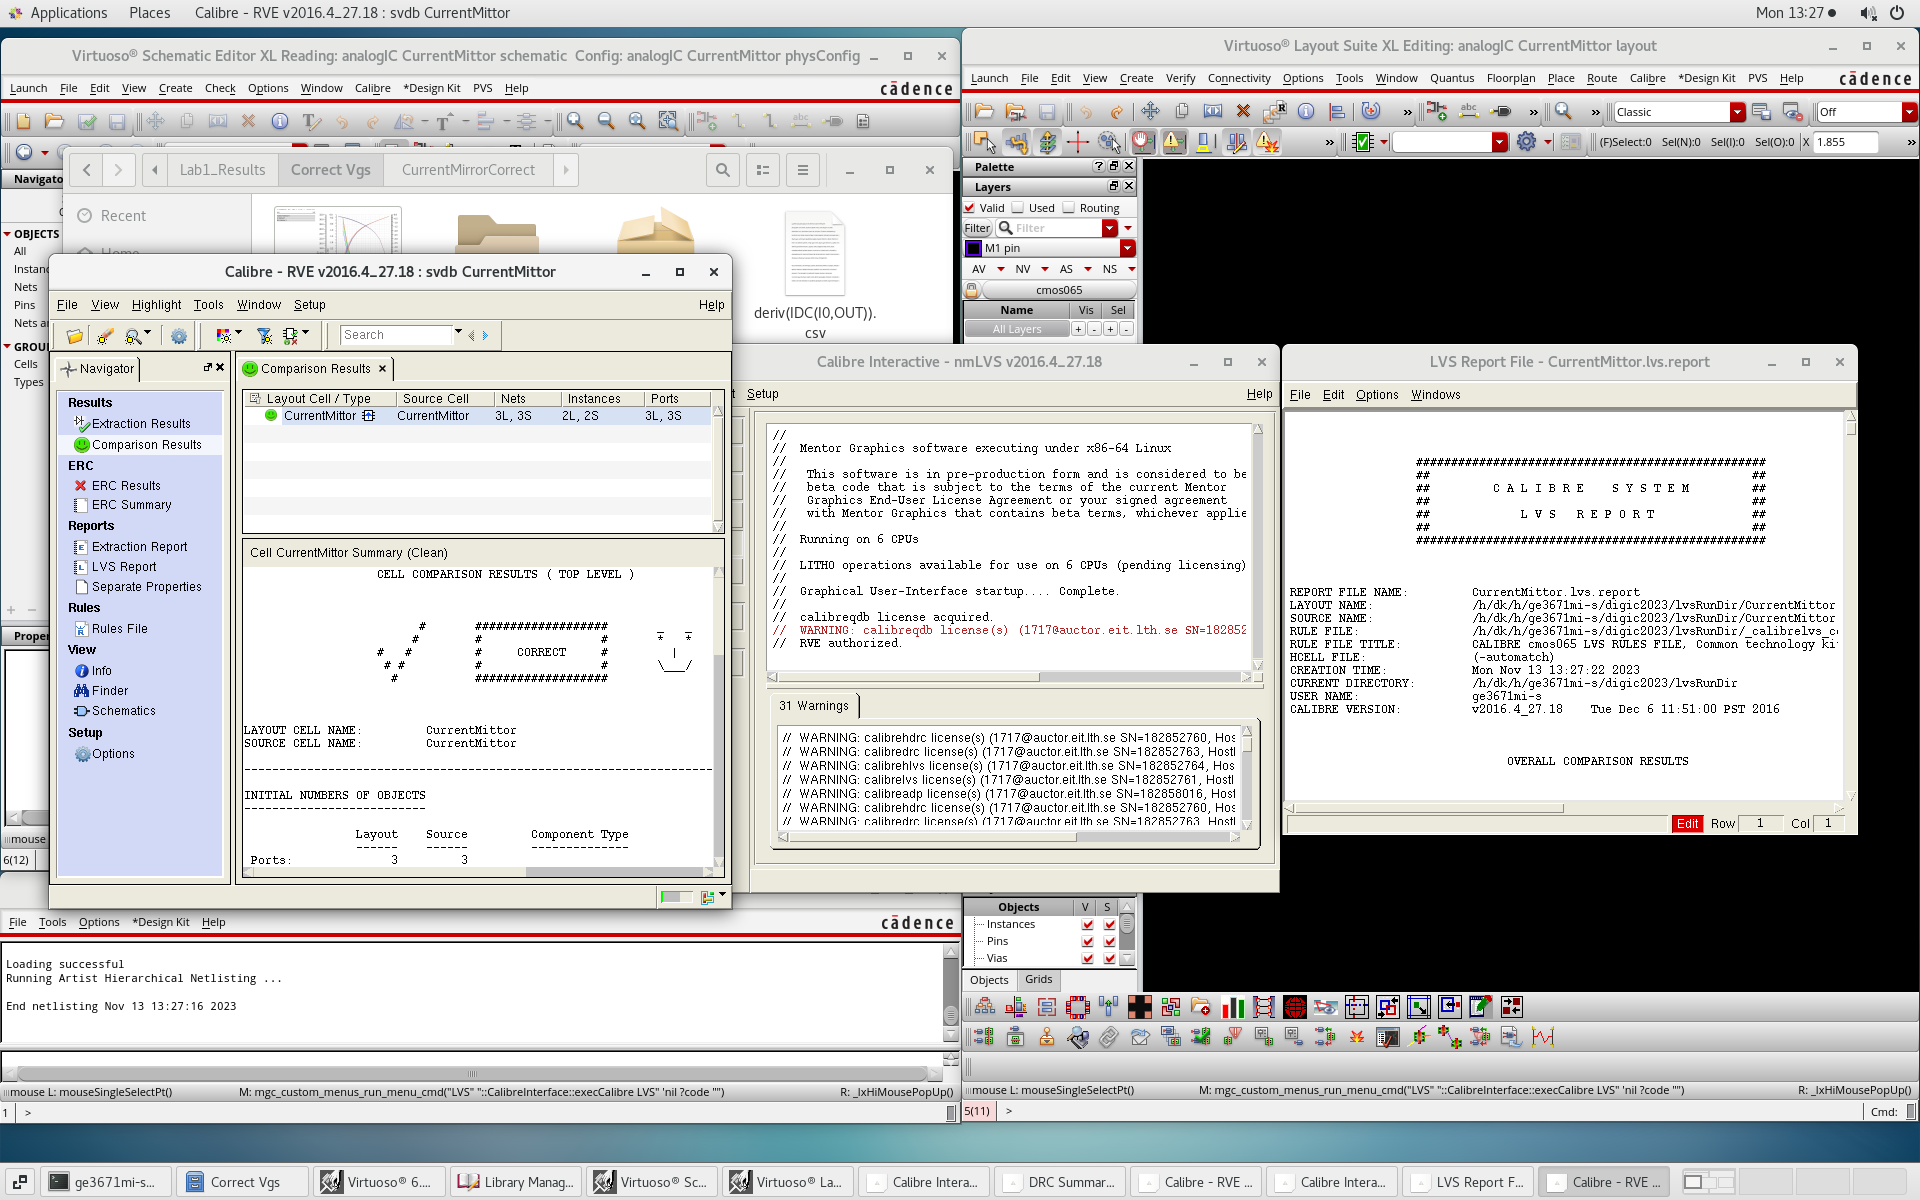Toggle Instances selectable checkbox in Objects panel

pyautogui.click(x=1109, y=925)
